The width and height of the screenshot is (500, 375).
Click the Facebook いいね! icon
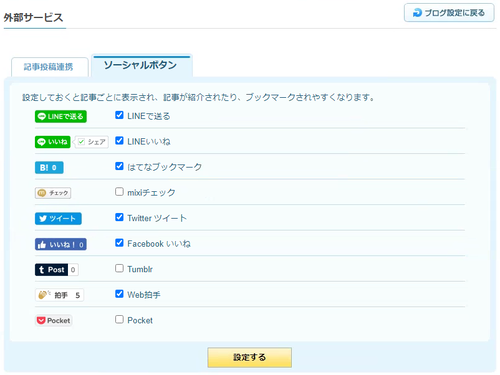(61, 244)
